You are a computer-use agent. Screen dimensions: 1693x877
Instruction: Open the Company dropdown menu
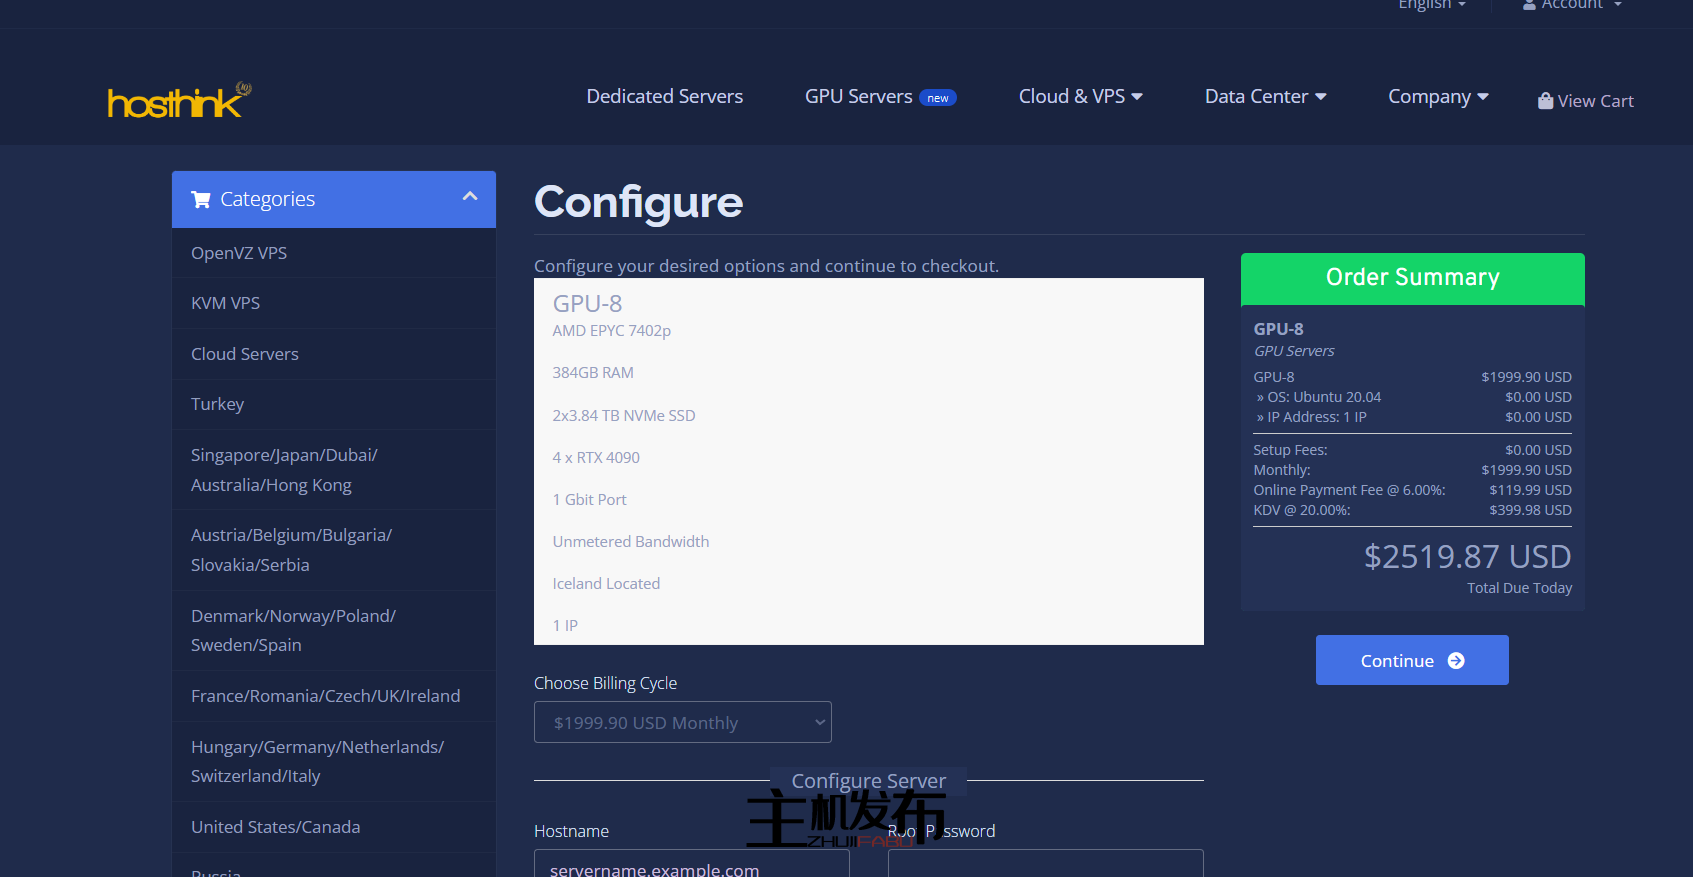click(x=1437, y=97)
